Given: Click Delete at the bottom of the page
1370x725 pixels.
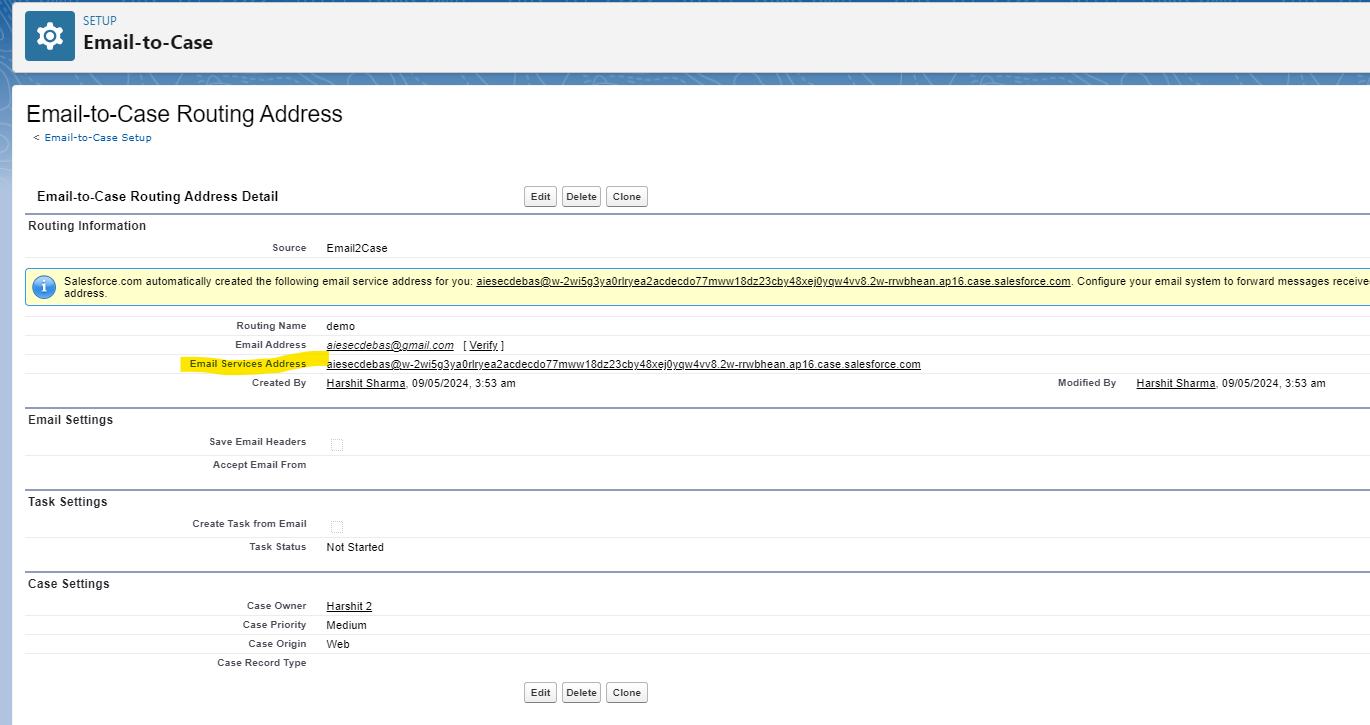Looking at the screenshot, I should point(581,692).
